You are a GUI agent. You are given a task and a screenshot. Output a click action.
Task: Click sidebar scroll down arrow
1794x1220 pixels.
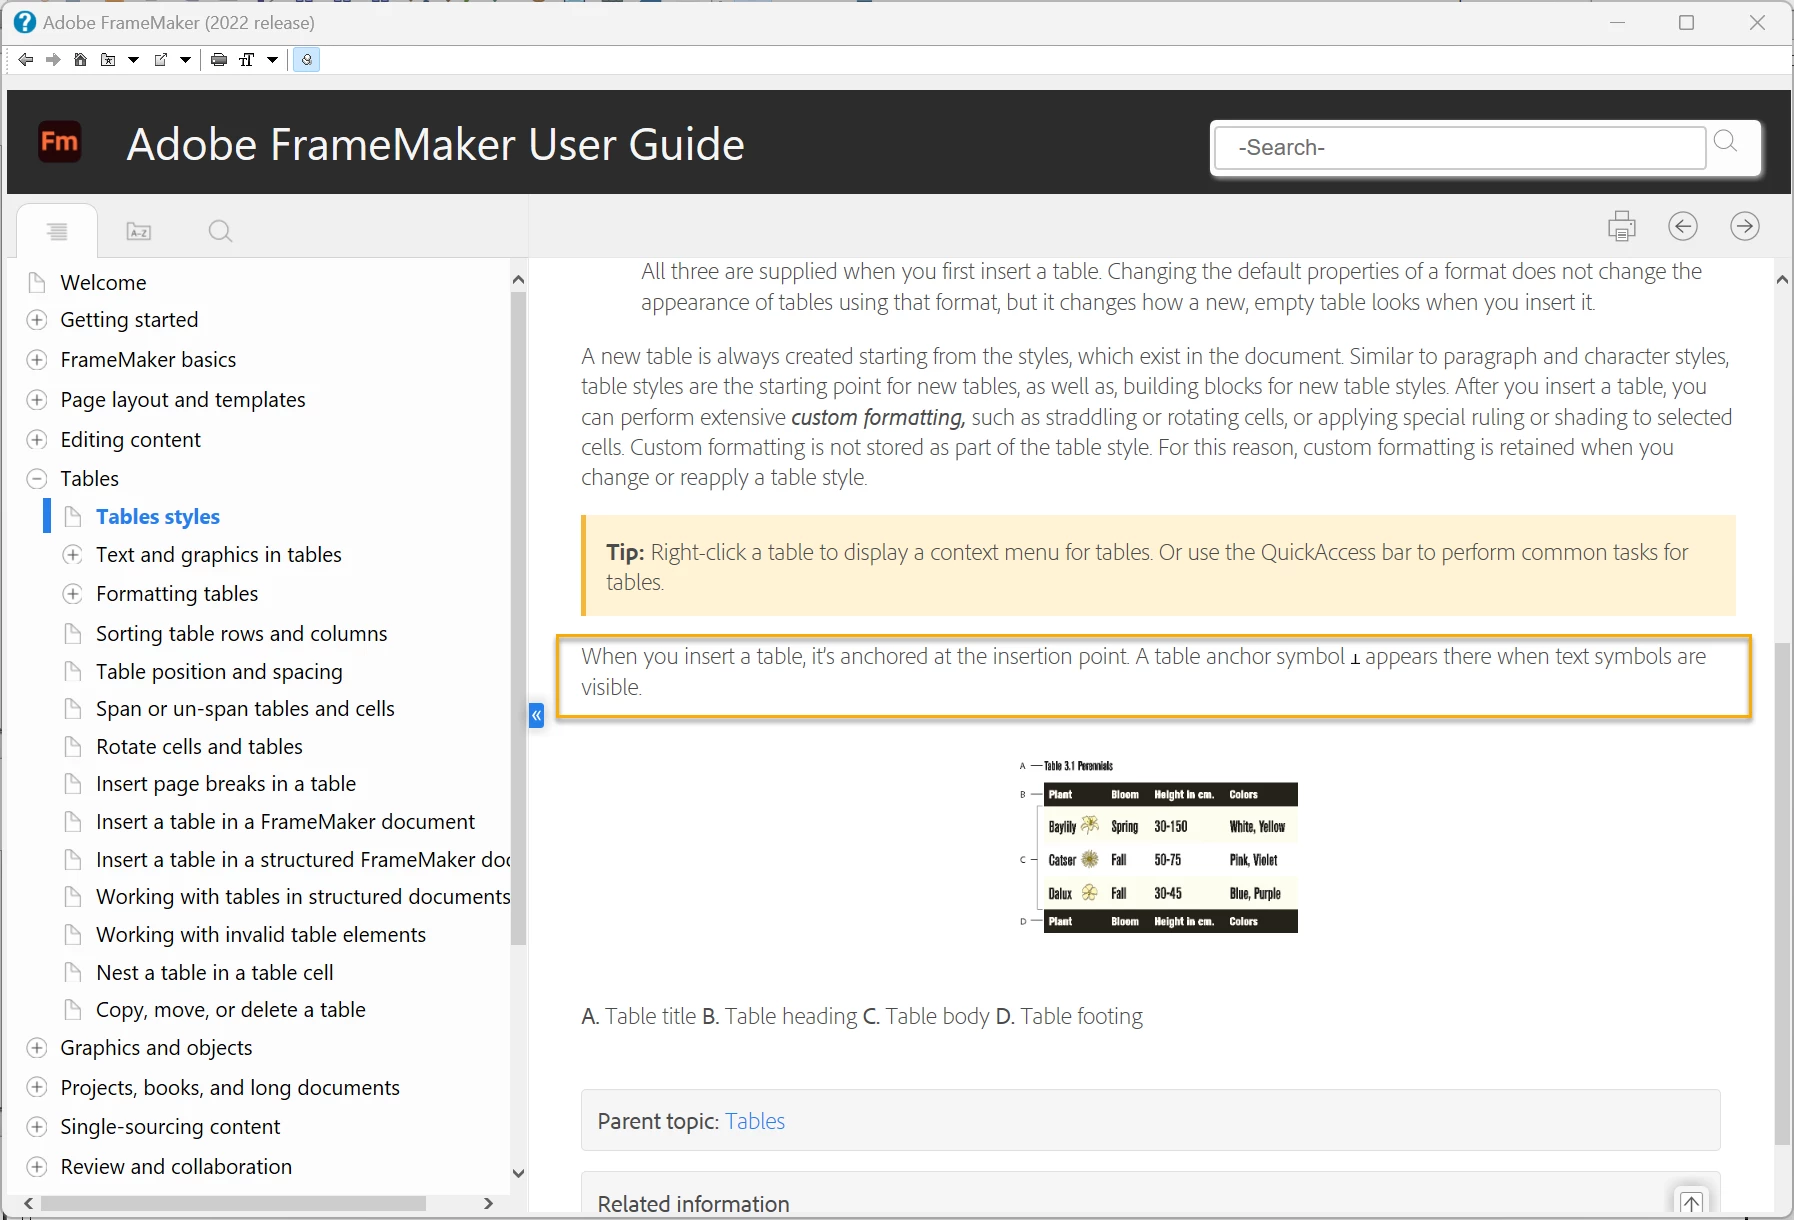(518, 1174)
